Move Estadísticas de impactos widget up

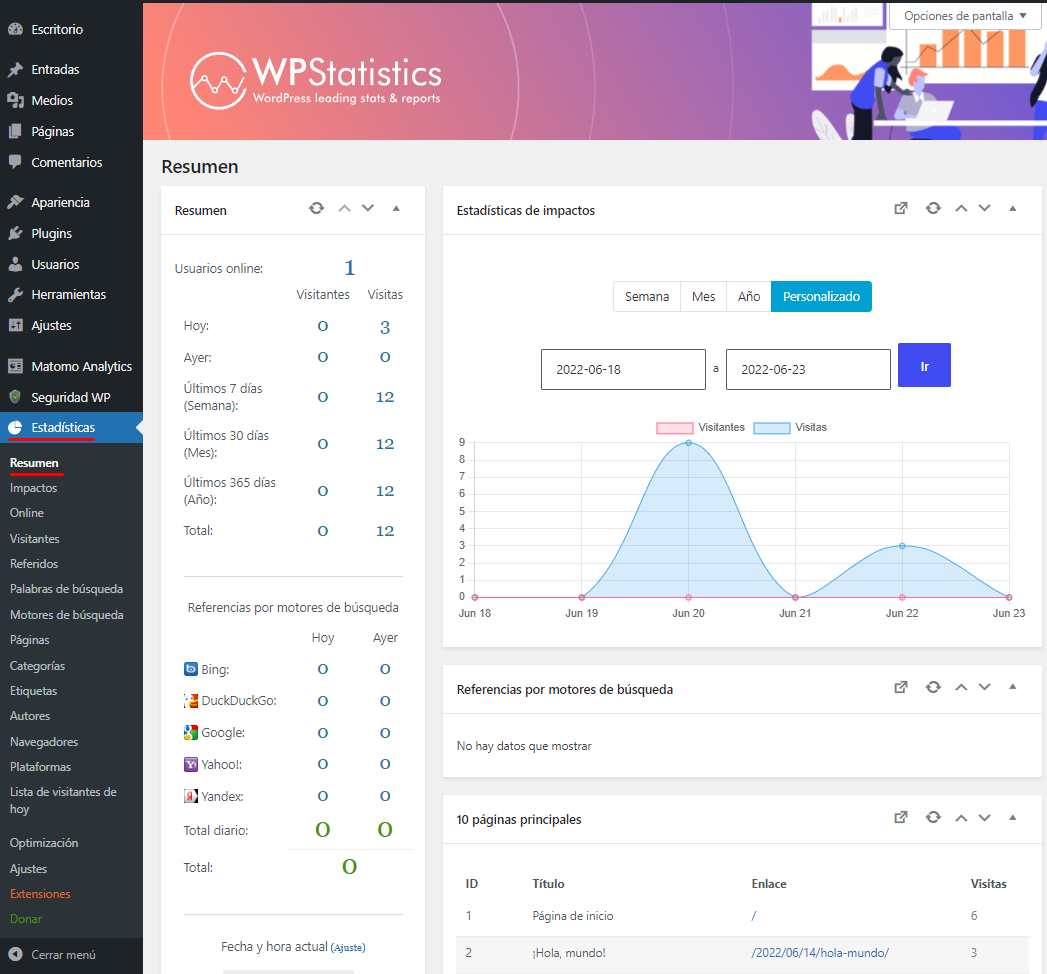pos(961,208)
